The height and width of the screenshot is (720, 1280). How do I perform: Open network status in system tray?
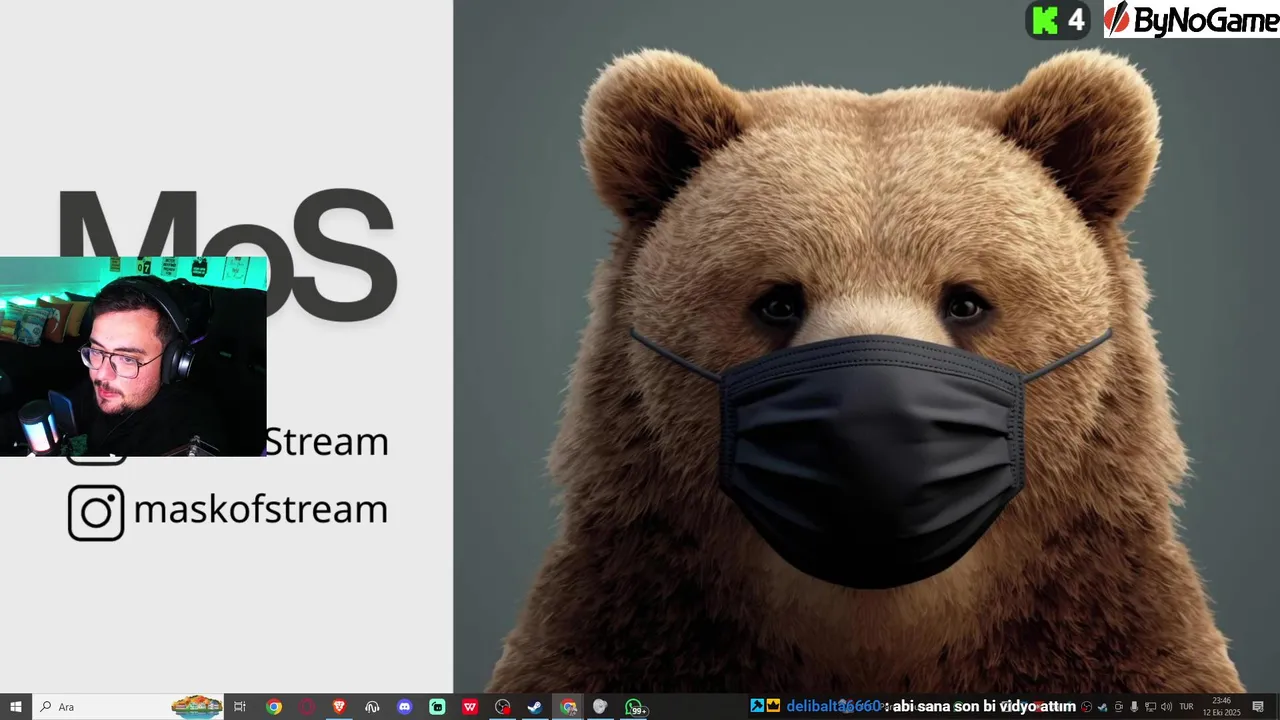click(1151, 707)
